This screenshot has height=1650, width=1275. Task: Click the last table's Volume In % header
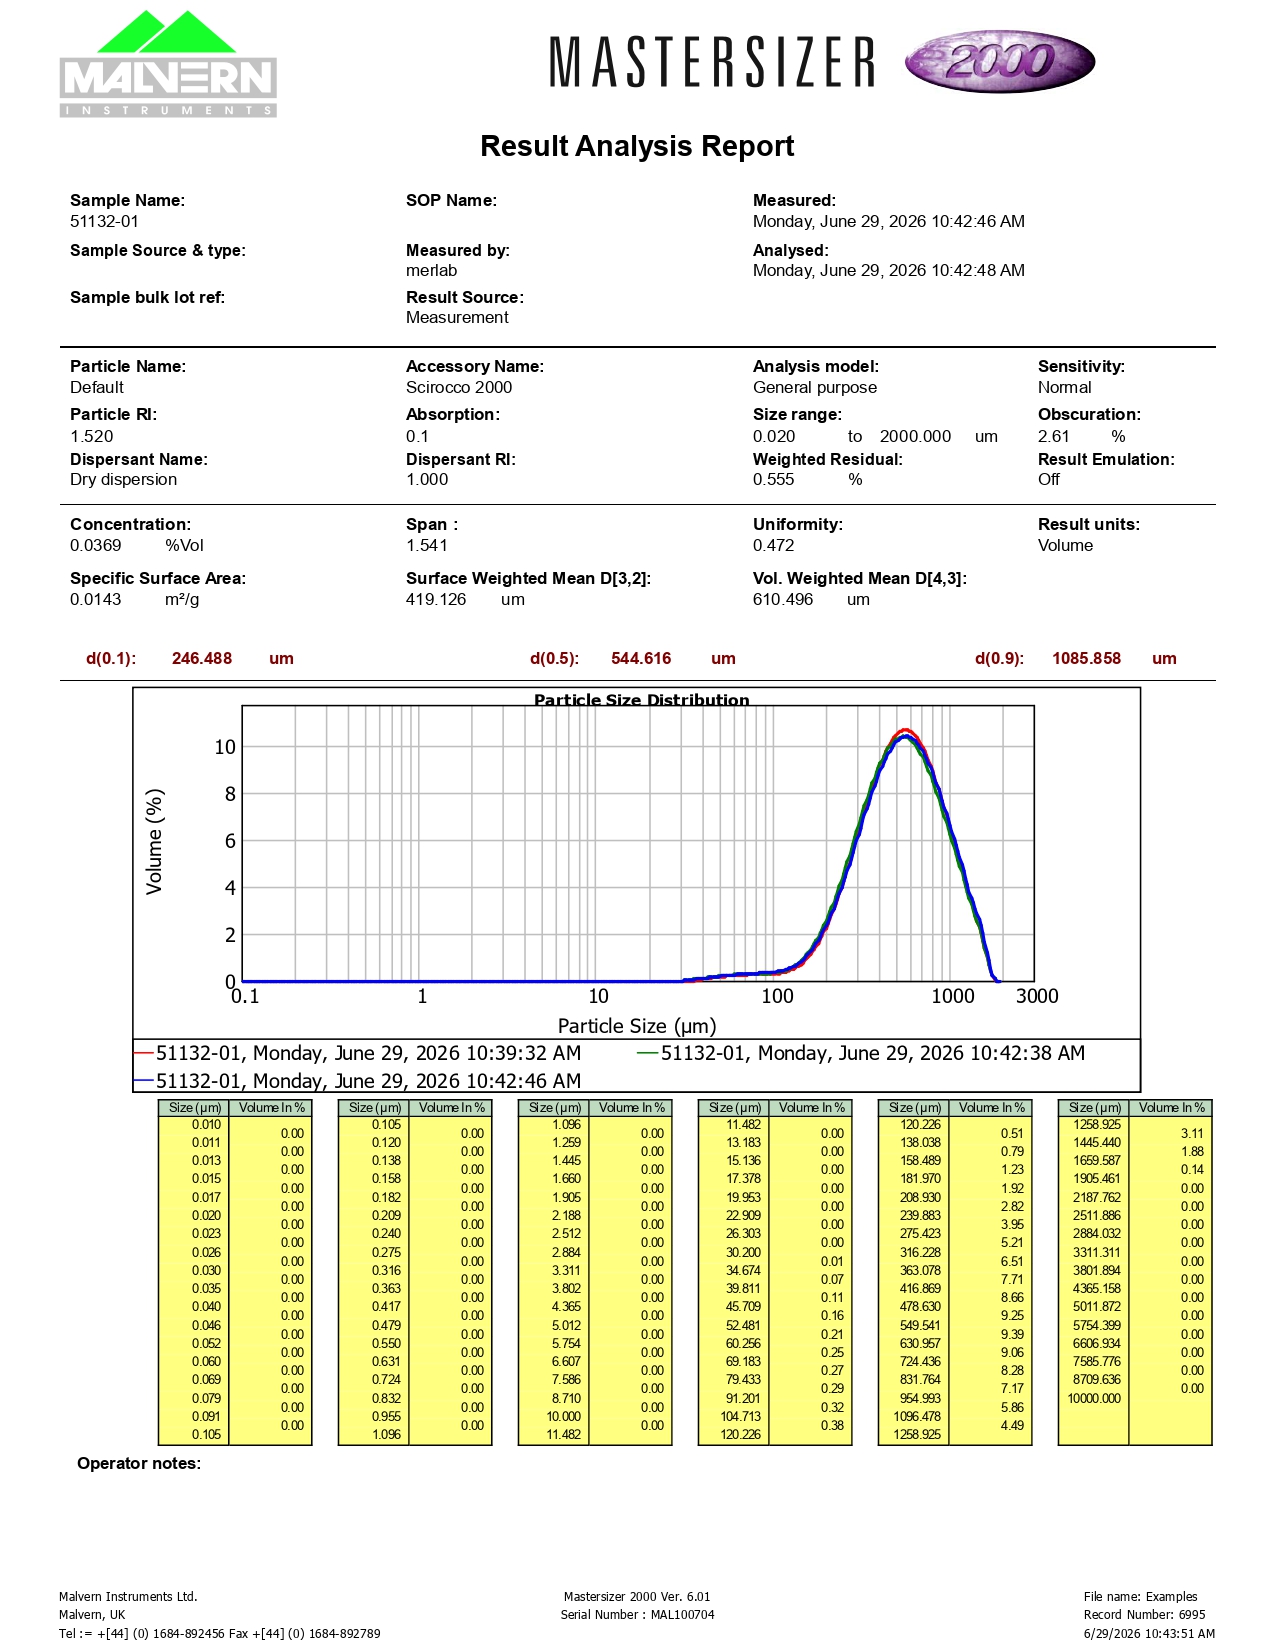tap(1171, 1108)
